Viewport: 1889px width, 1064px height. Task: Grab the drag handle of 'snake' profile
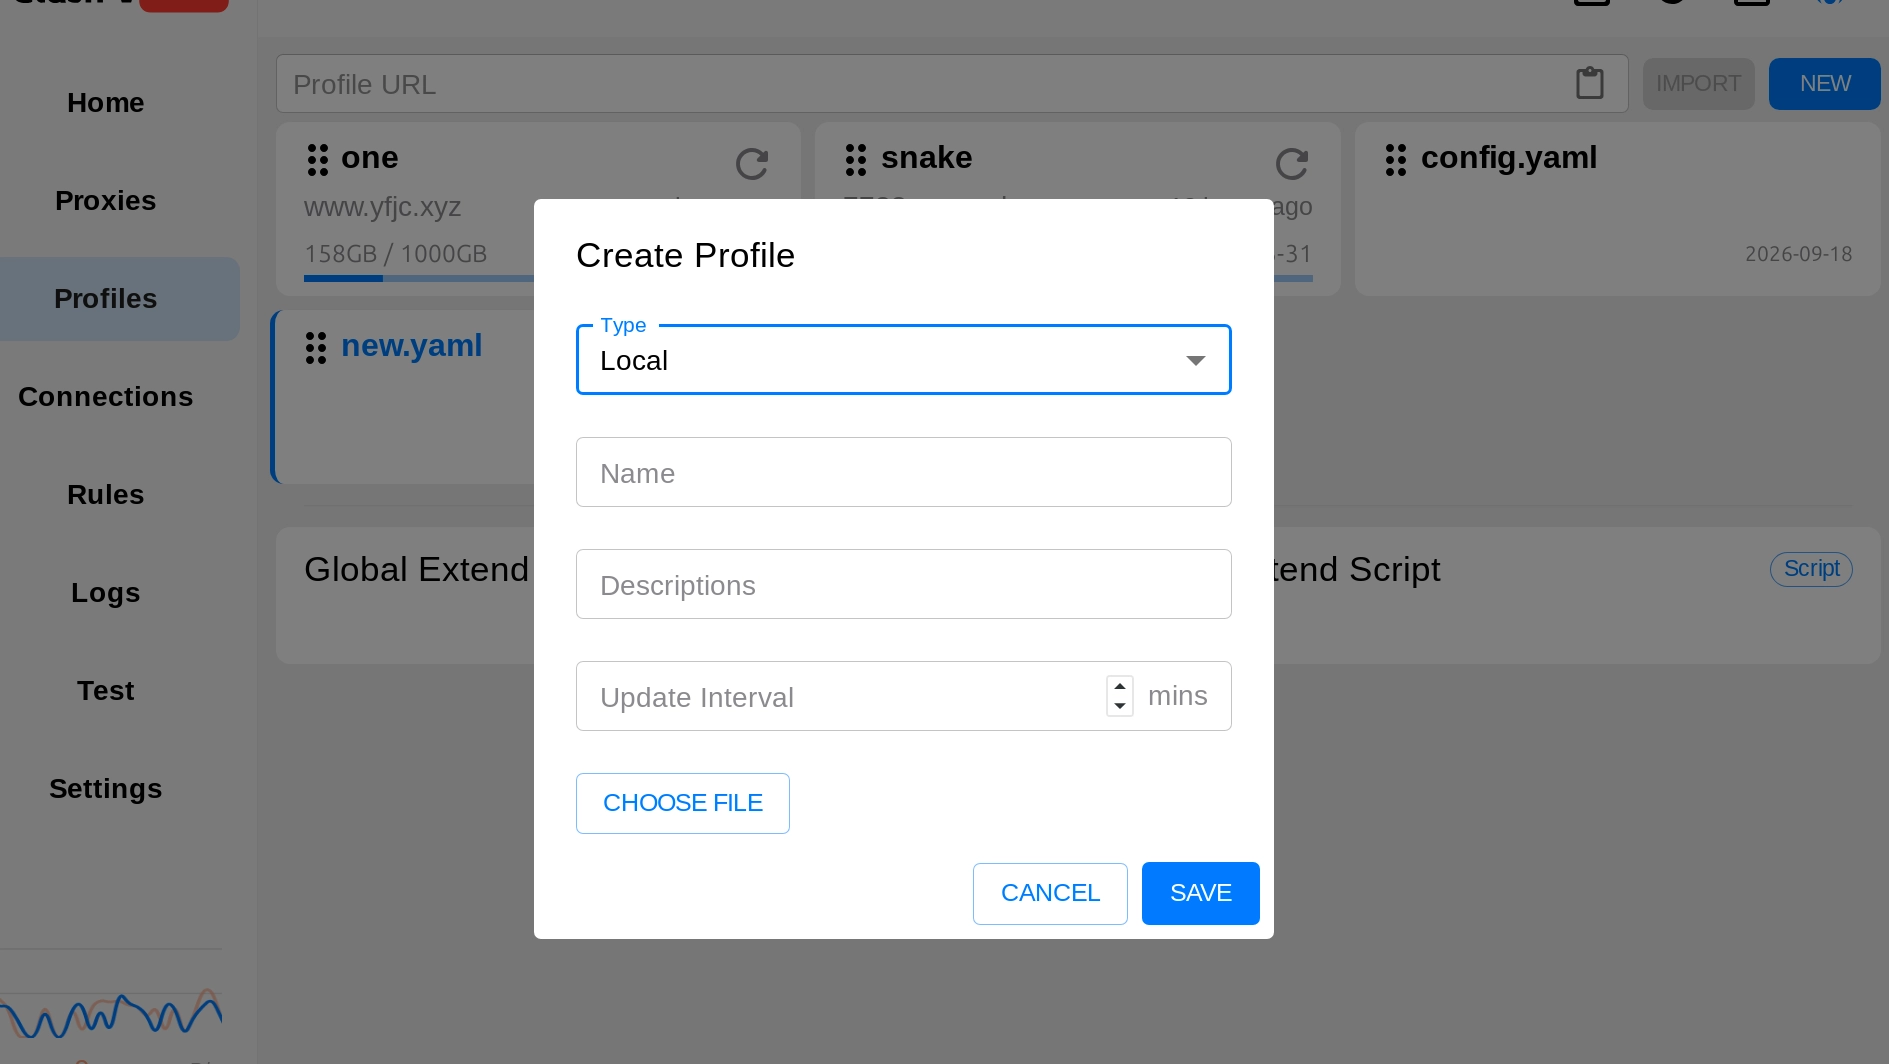coord(856,159)
